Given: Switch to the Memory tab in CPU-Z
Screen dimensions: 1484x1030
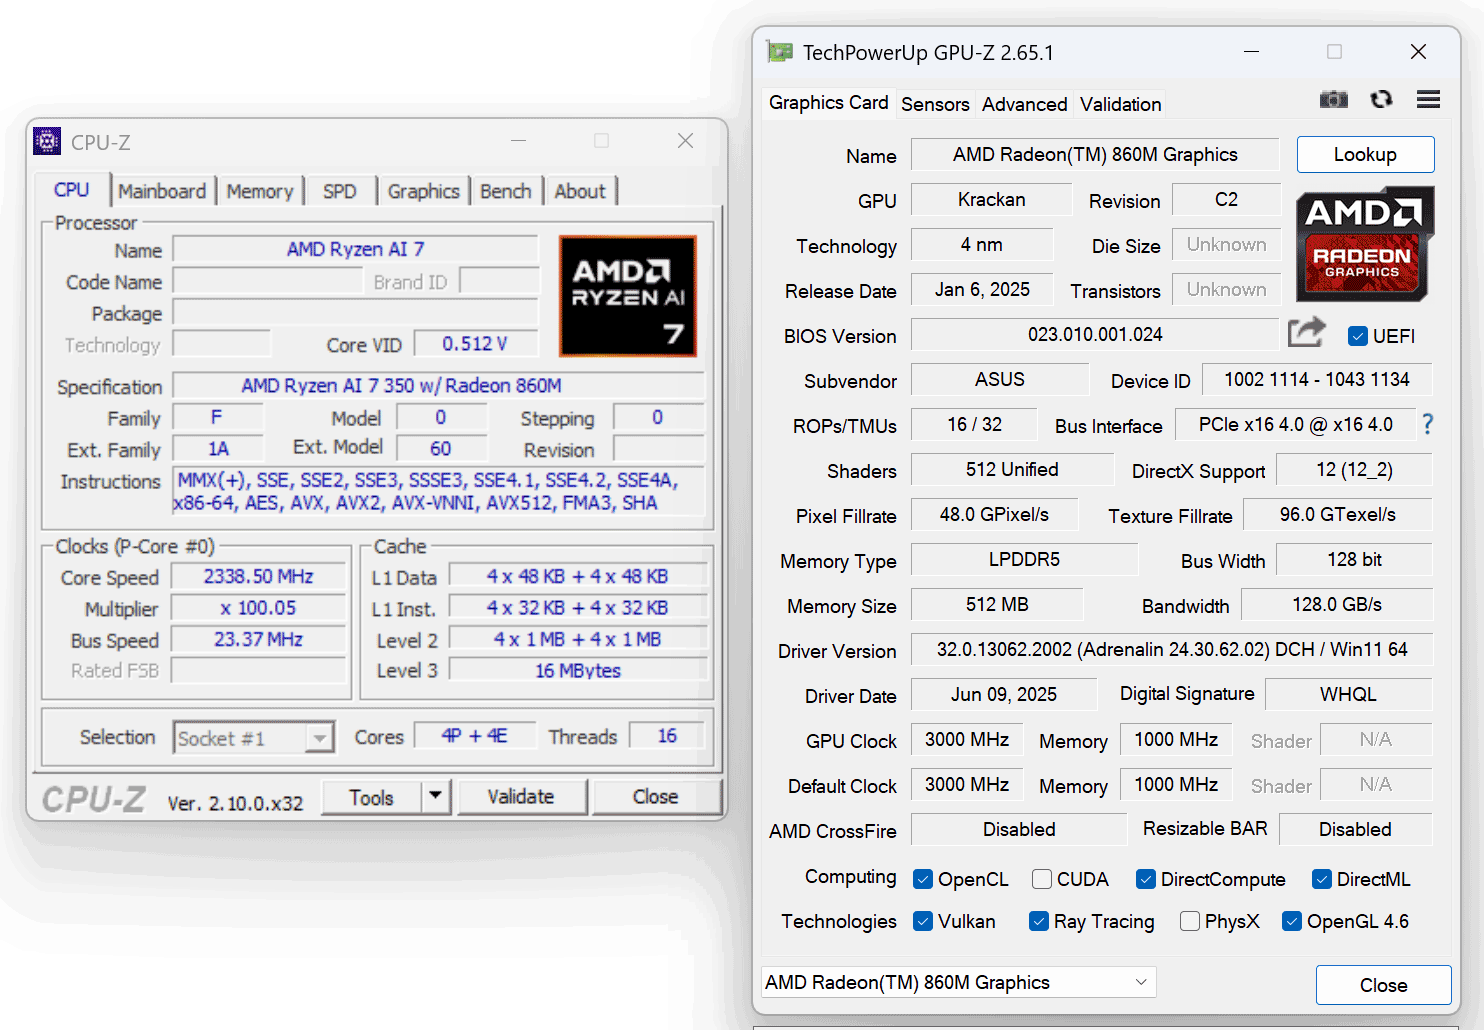Looking at the screenshot, I should pyautogui.click(x=260, y=191).
